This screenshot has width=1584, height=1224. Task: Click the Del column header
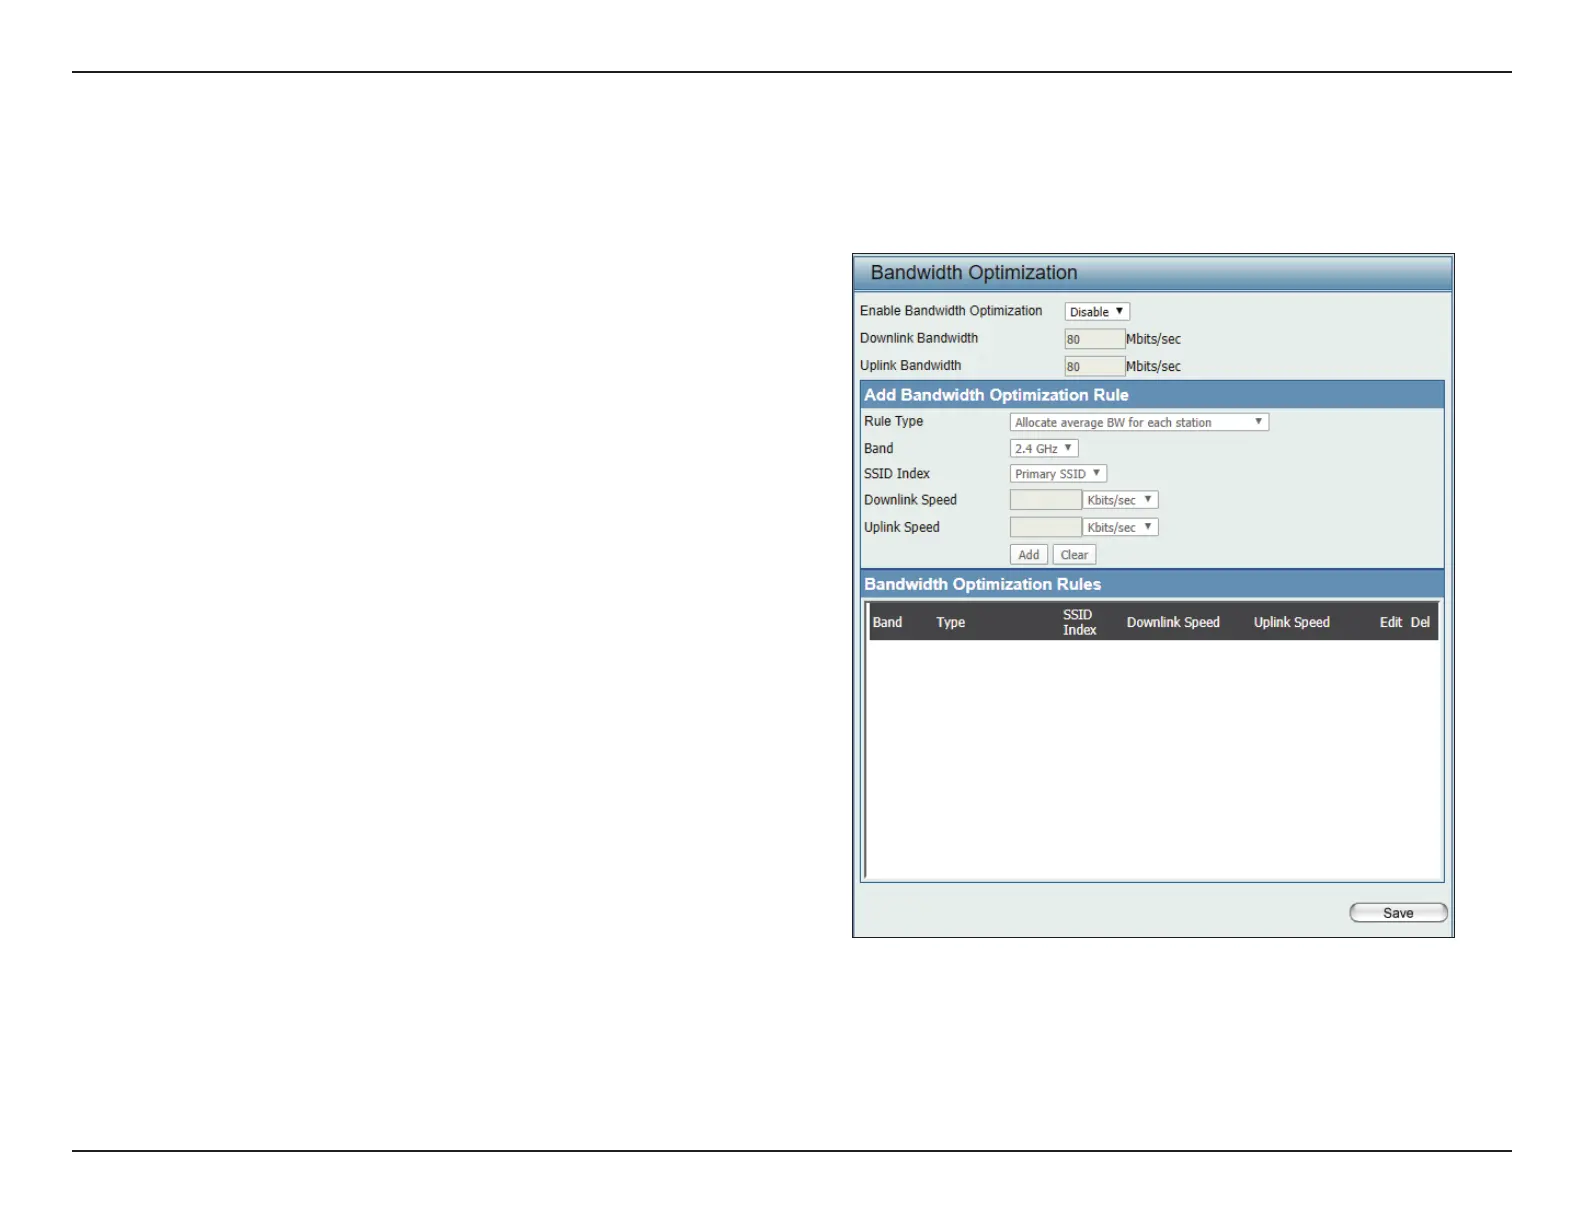coord(1420,622)
